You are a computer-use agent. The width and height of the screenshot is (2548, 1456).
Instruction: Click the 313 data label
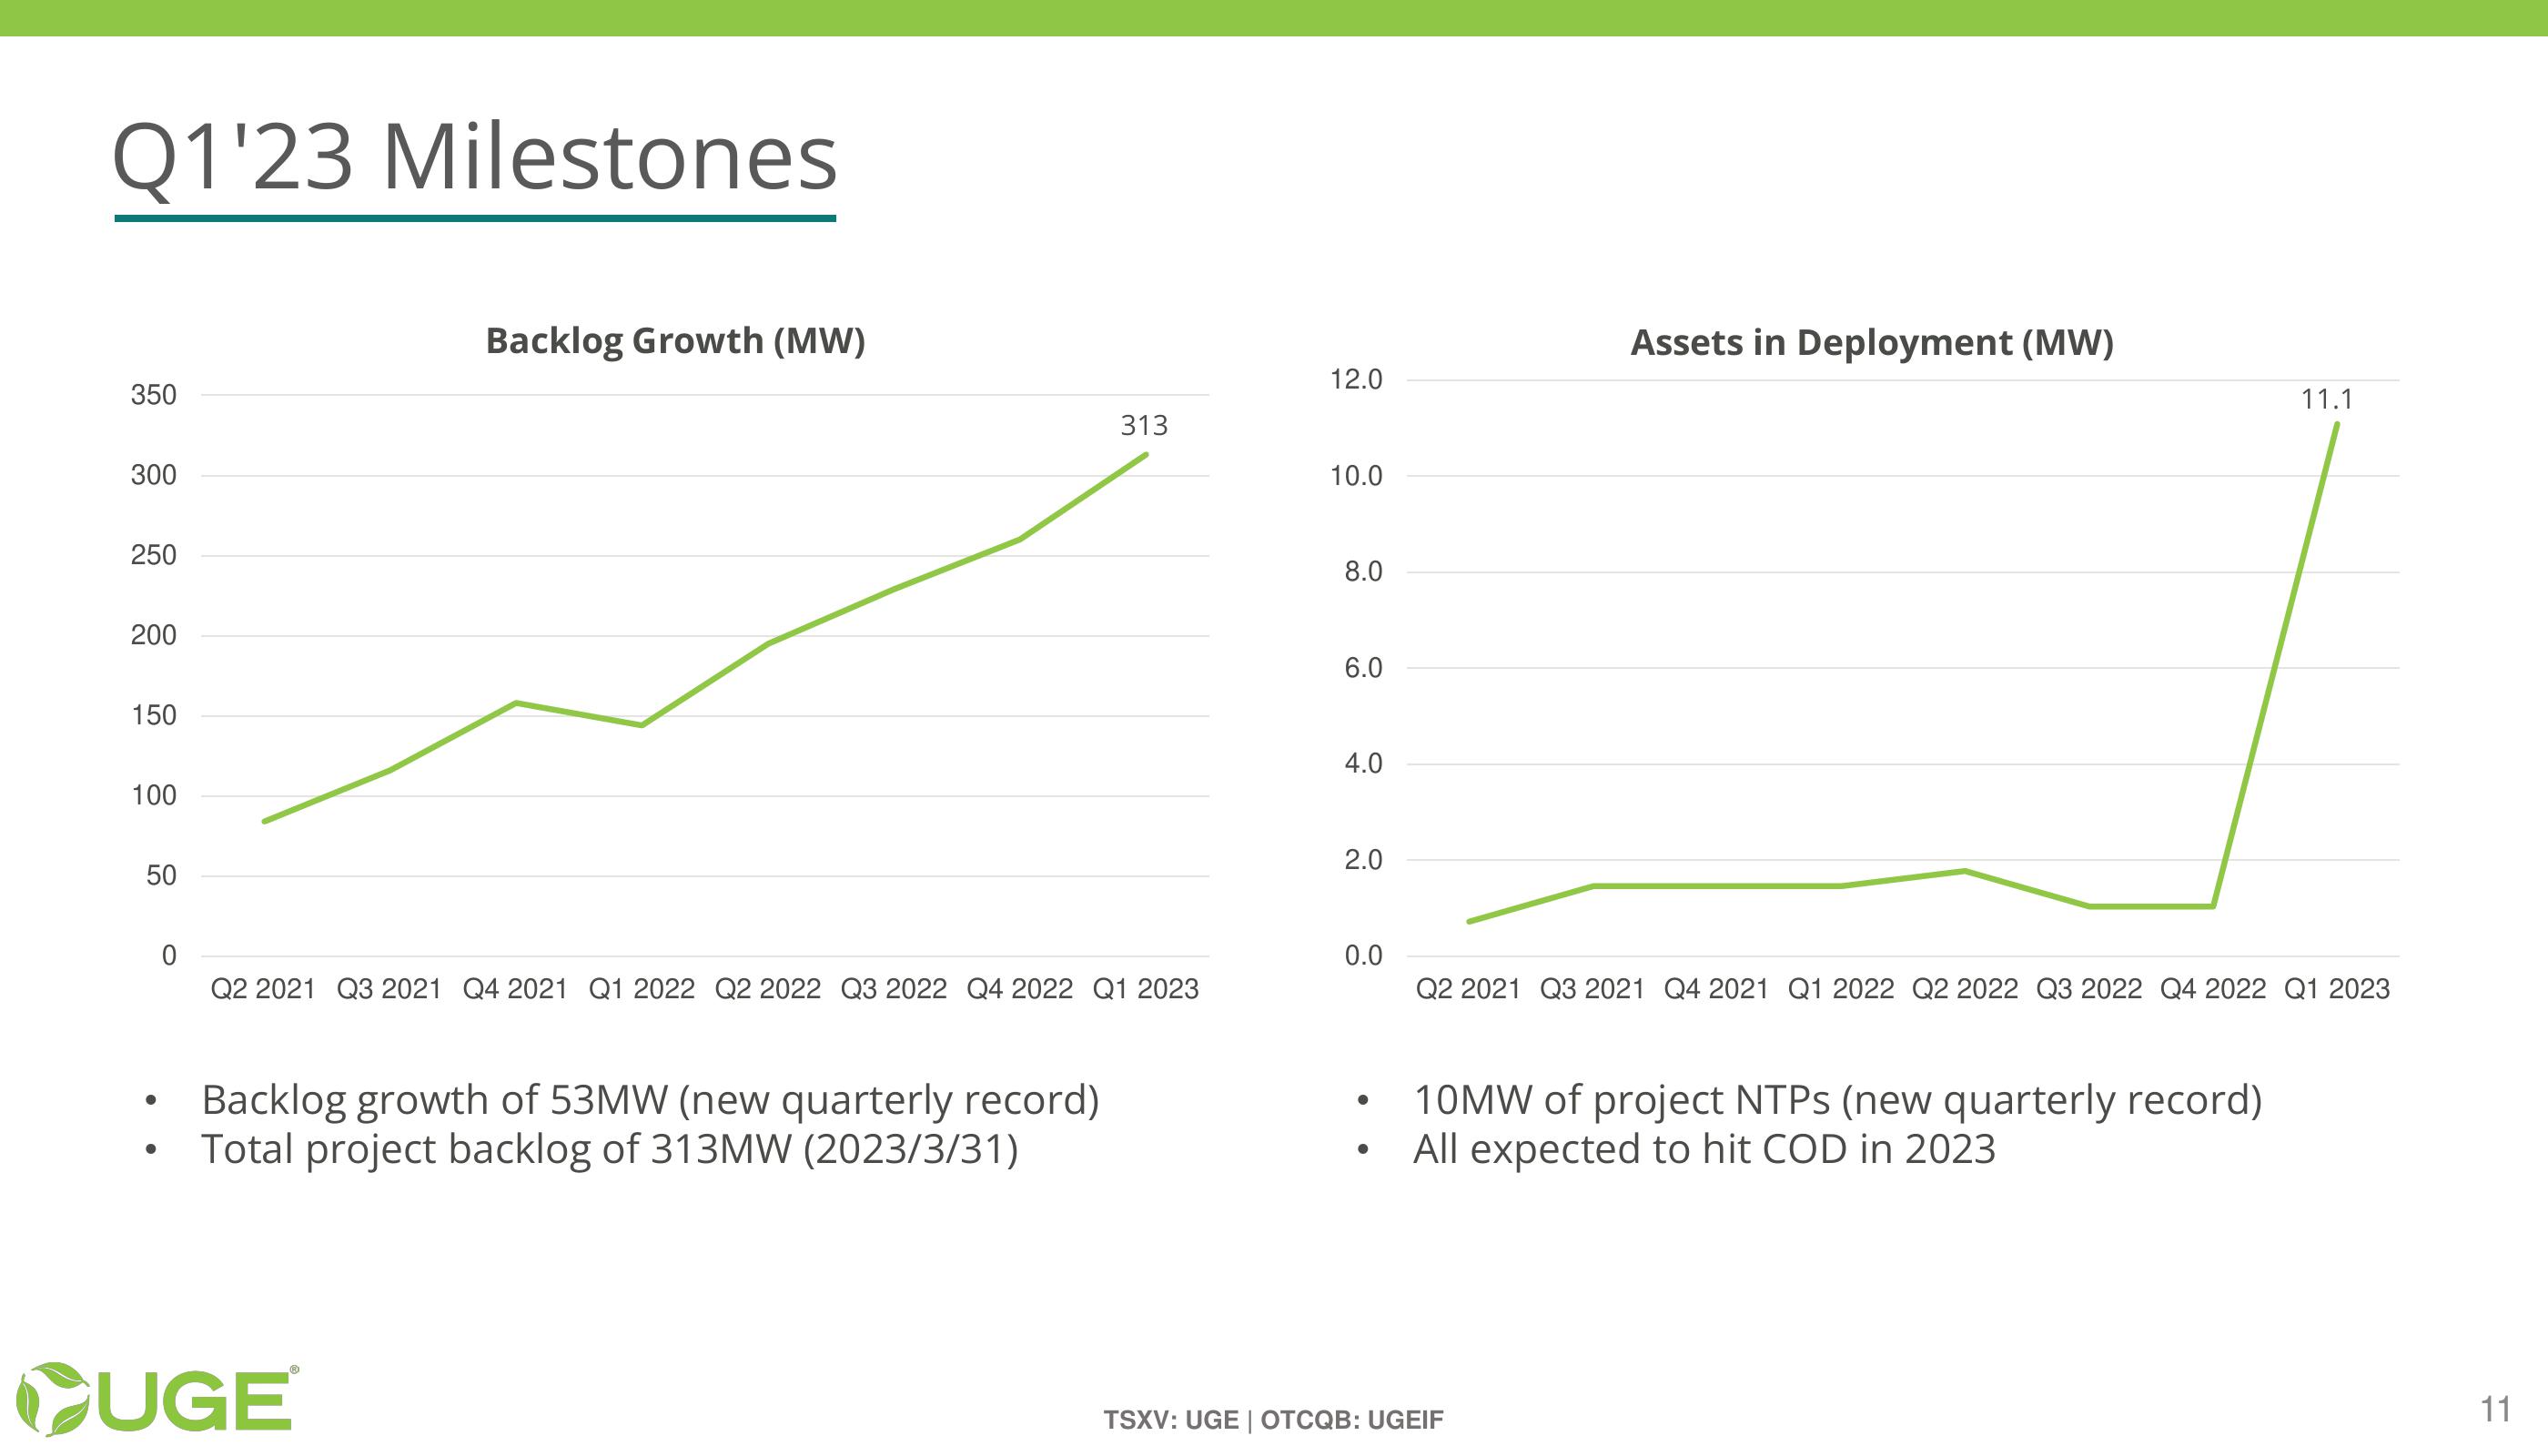coord(1144,426)
